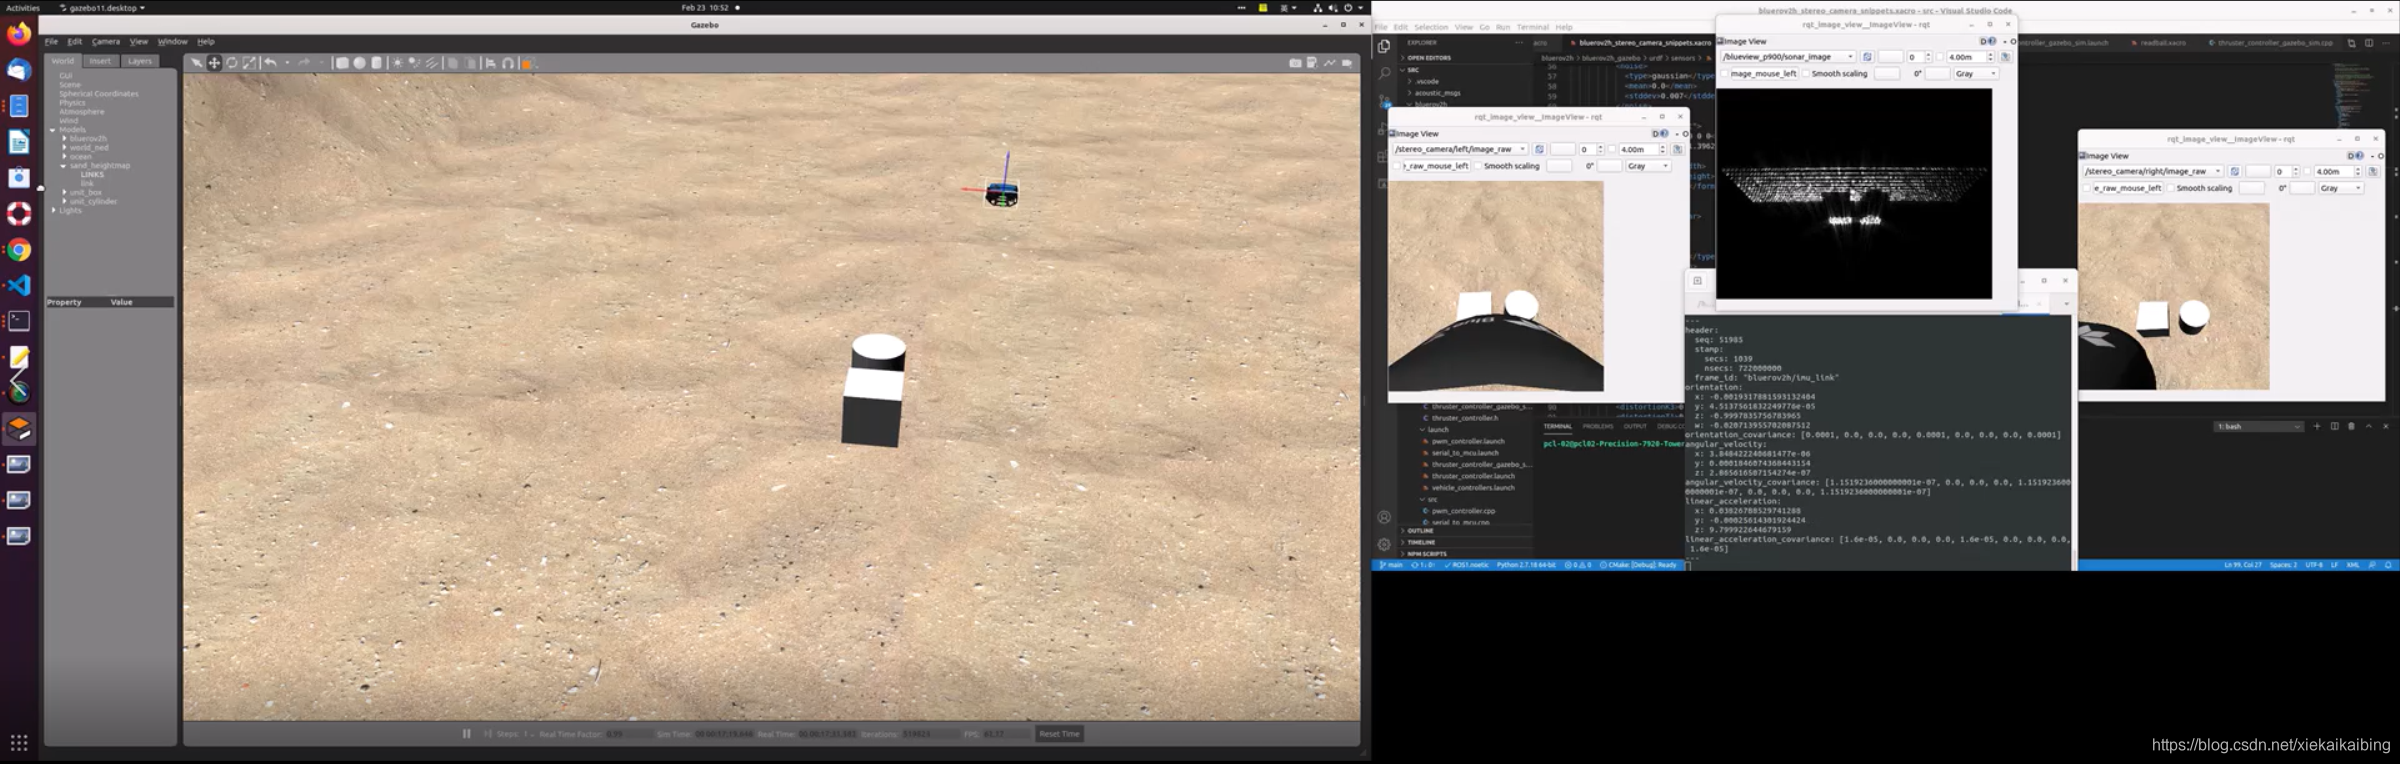2400x764 pixels.
Task: Add a point light in Gazebo
Action: tap(397, 63)
